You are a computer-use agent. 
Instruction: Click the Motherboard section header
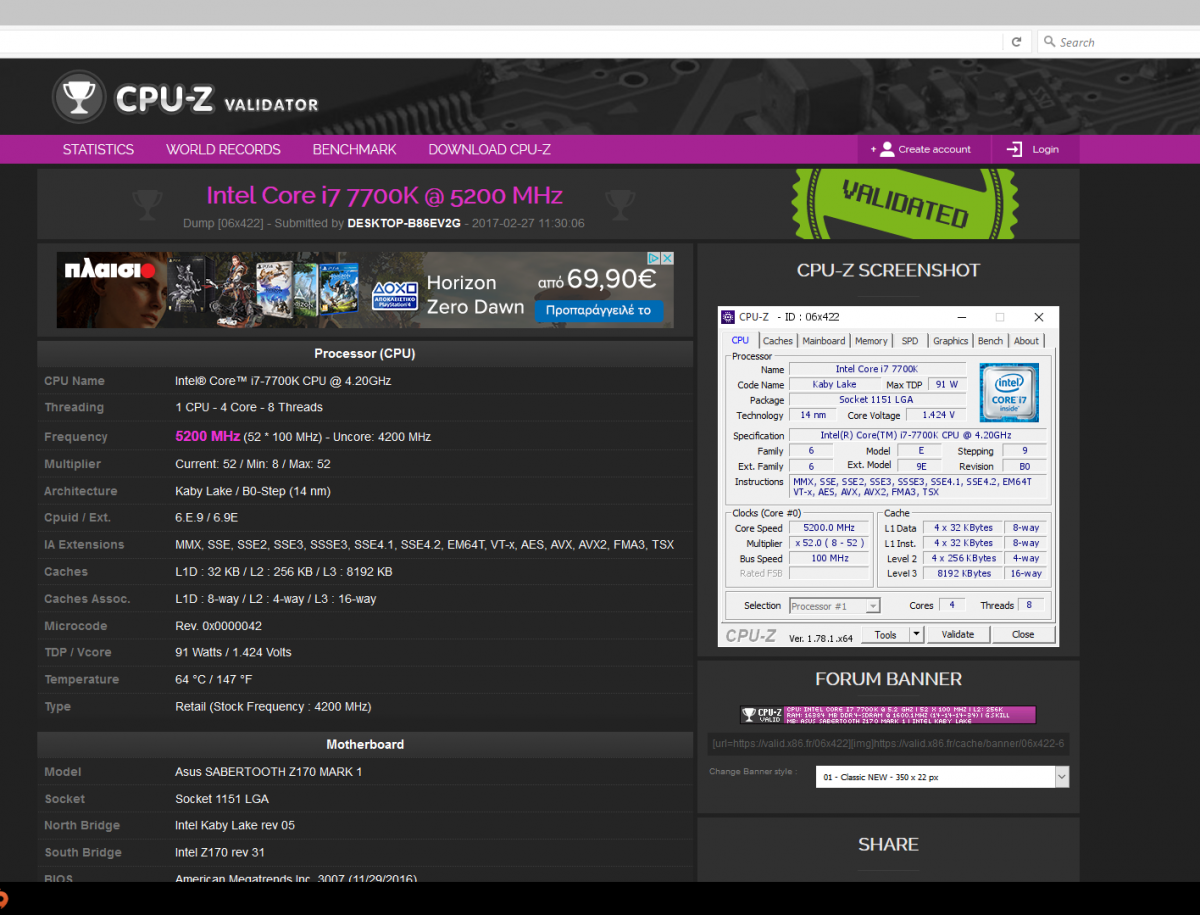(365, 745)
